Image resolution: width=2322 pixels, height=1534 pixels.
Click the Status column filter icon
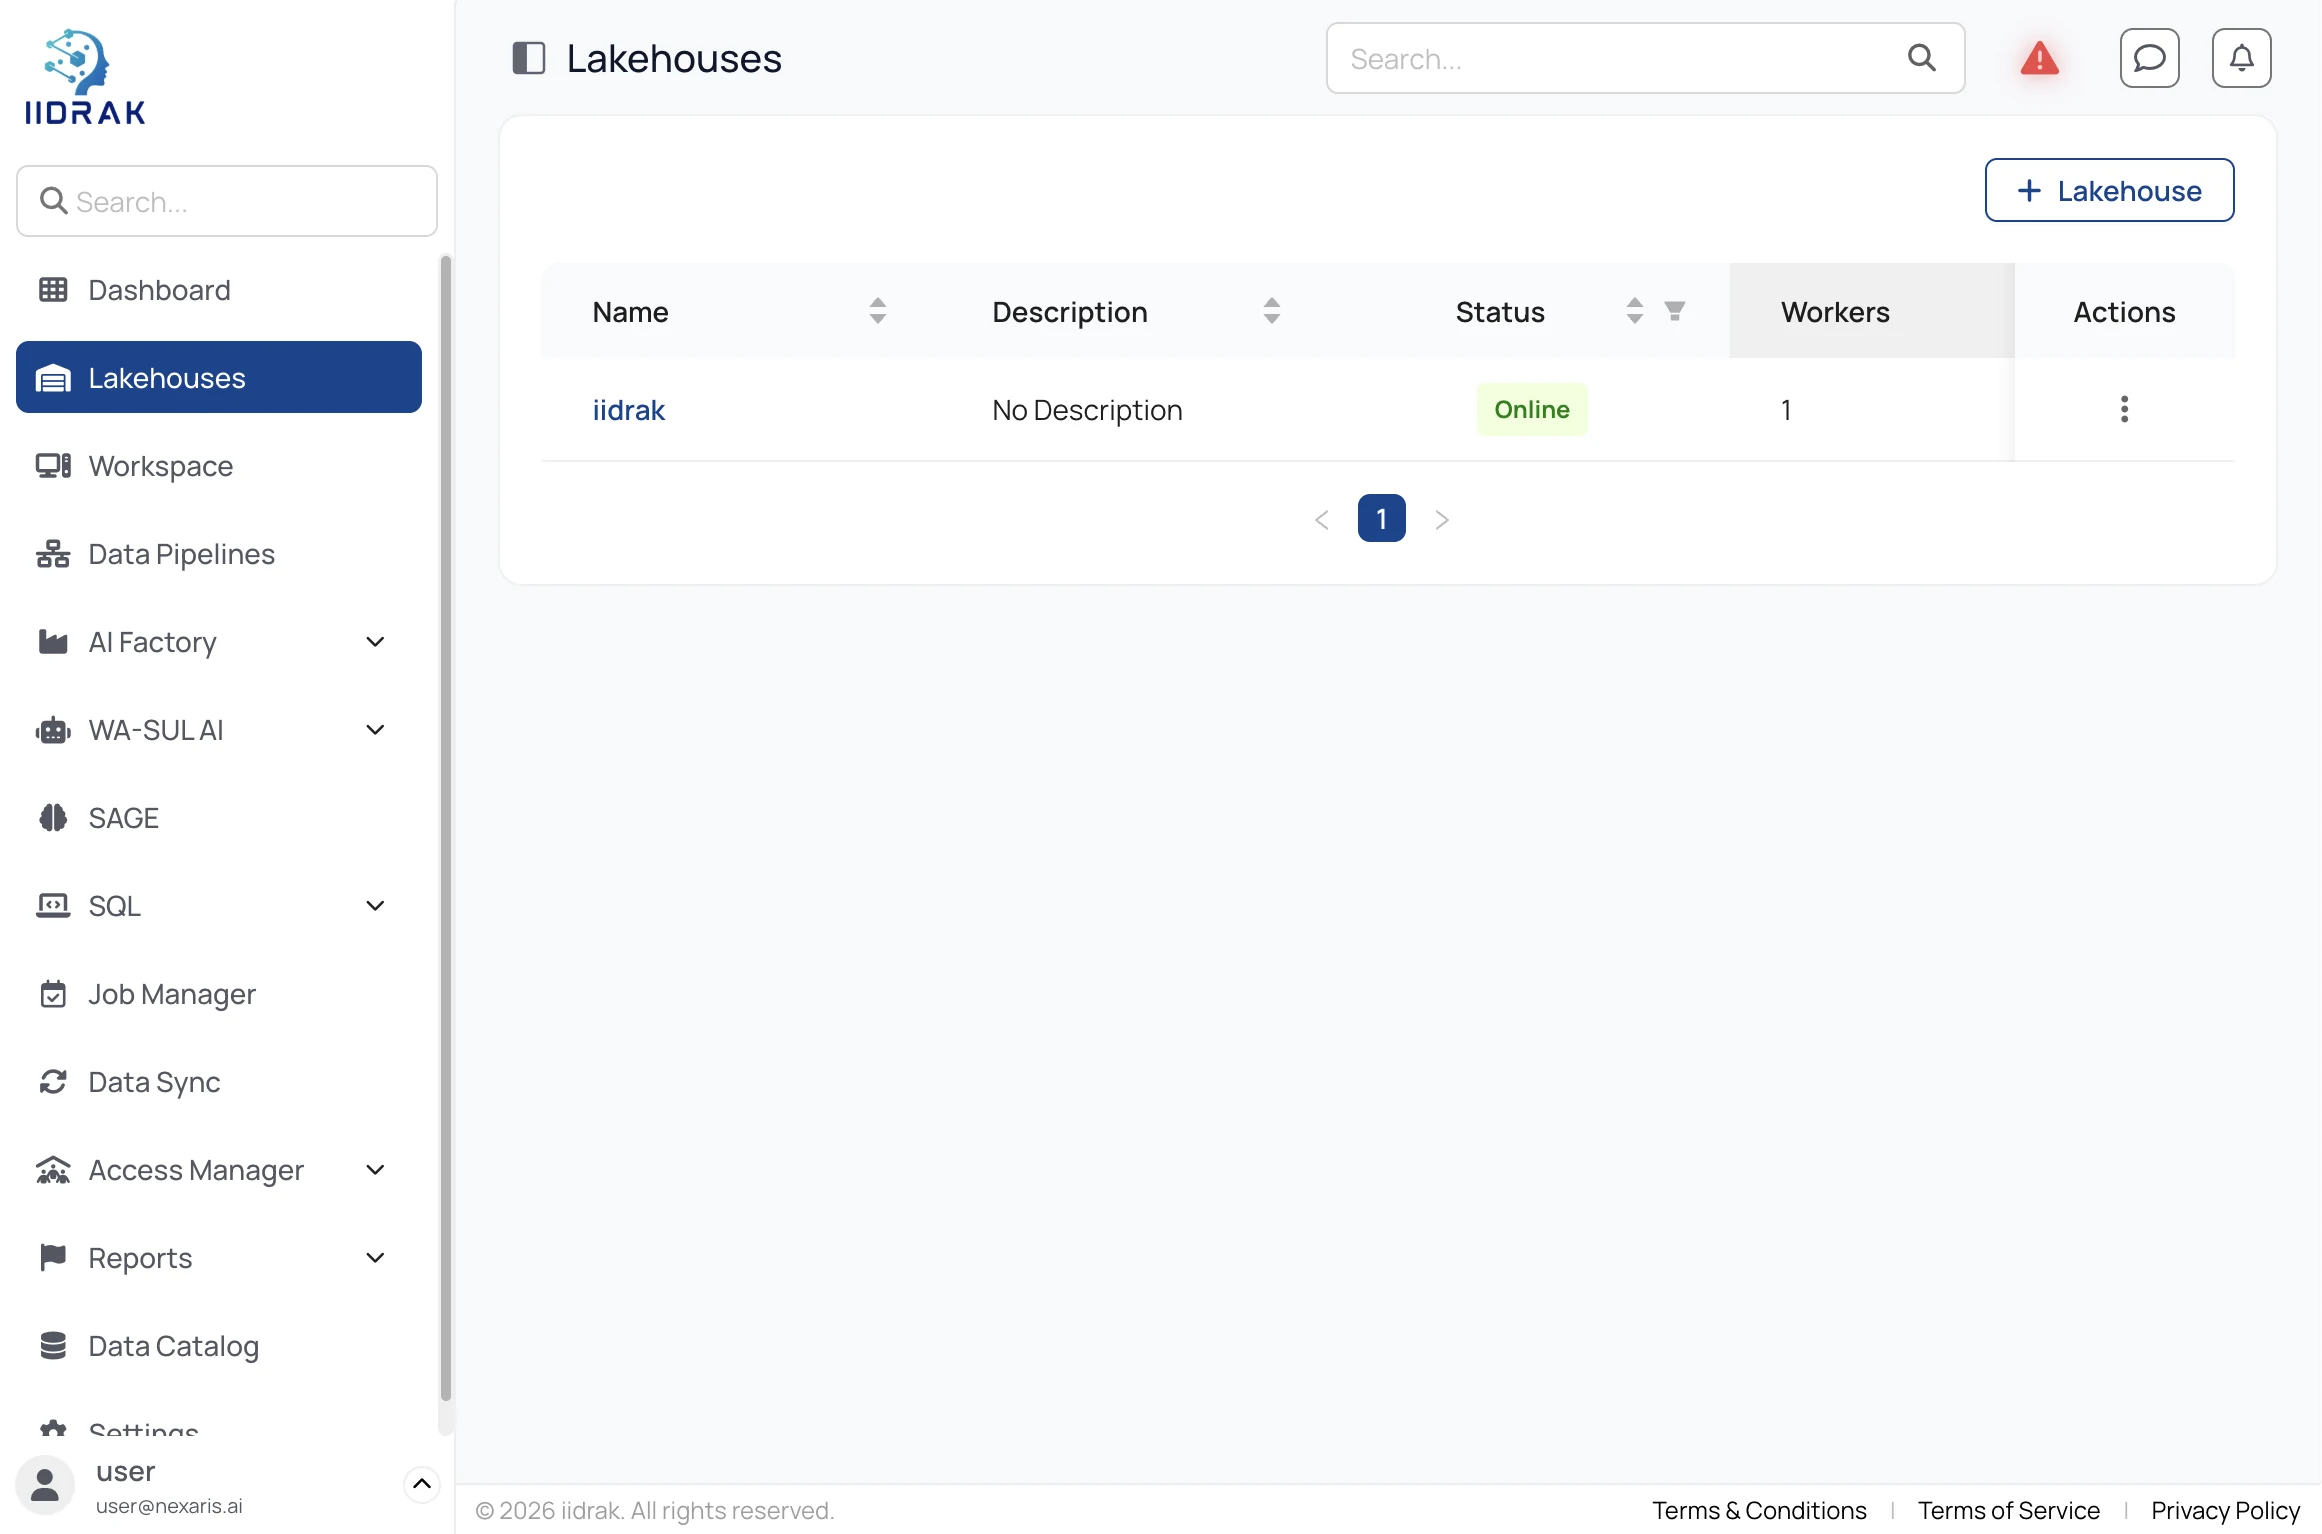[1674, 311]
